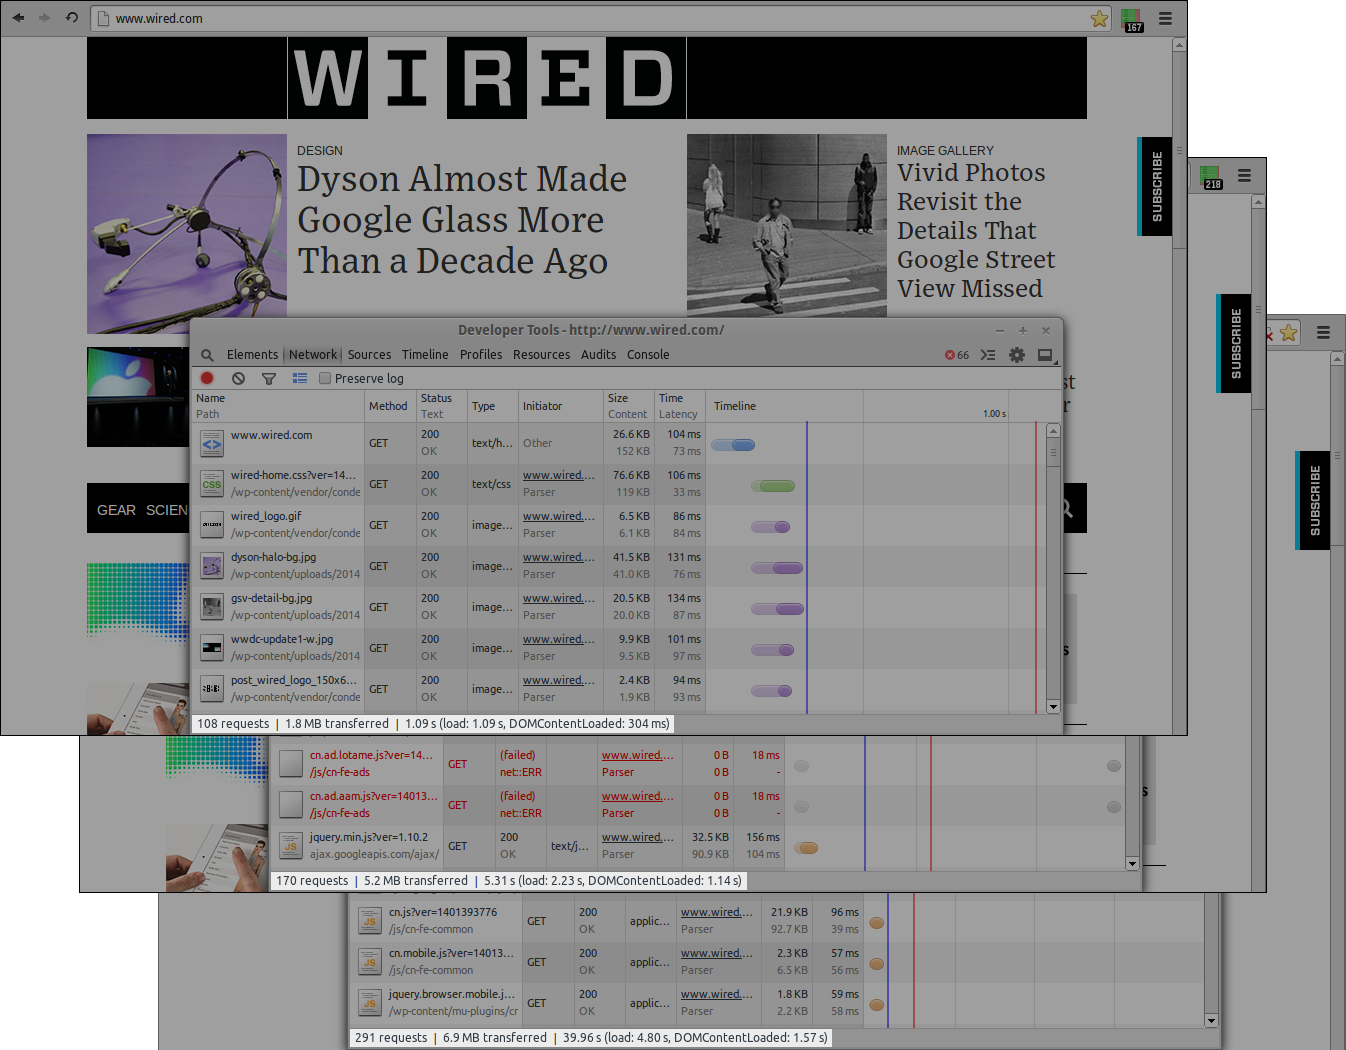This screenshot has width=1346, height=1050.
Task: Open the extension icon showing 167
Action: point(1132,19)
